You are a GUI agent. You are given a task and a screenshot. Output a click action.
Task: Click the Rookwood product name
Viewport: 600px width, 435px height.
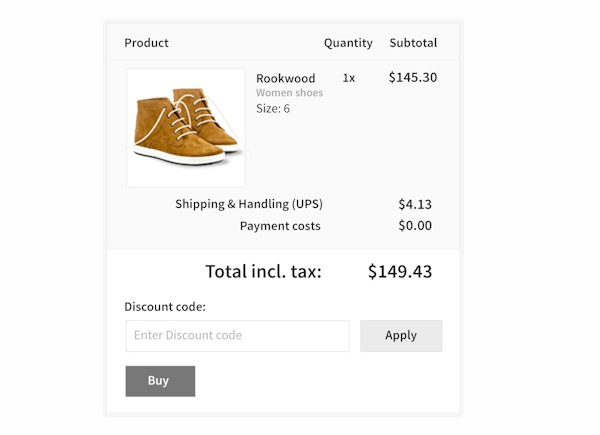point(285,78)
